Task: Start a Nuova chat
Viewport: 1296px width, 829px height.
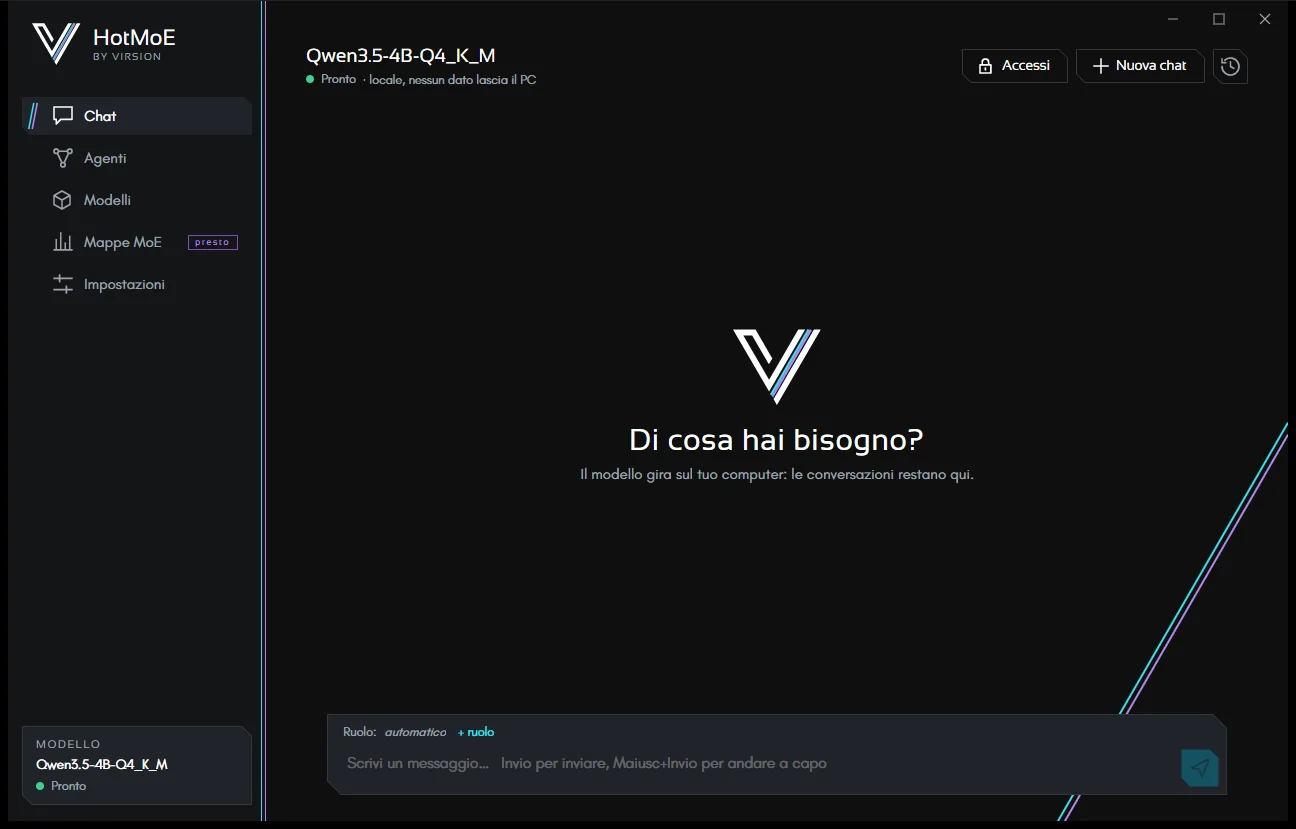Action: coord(1140,66)
